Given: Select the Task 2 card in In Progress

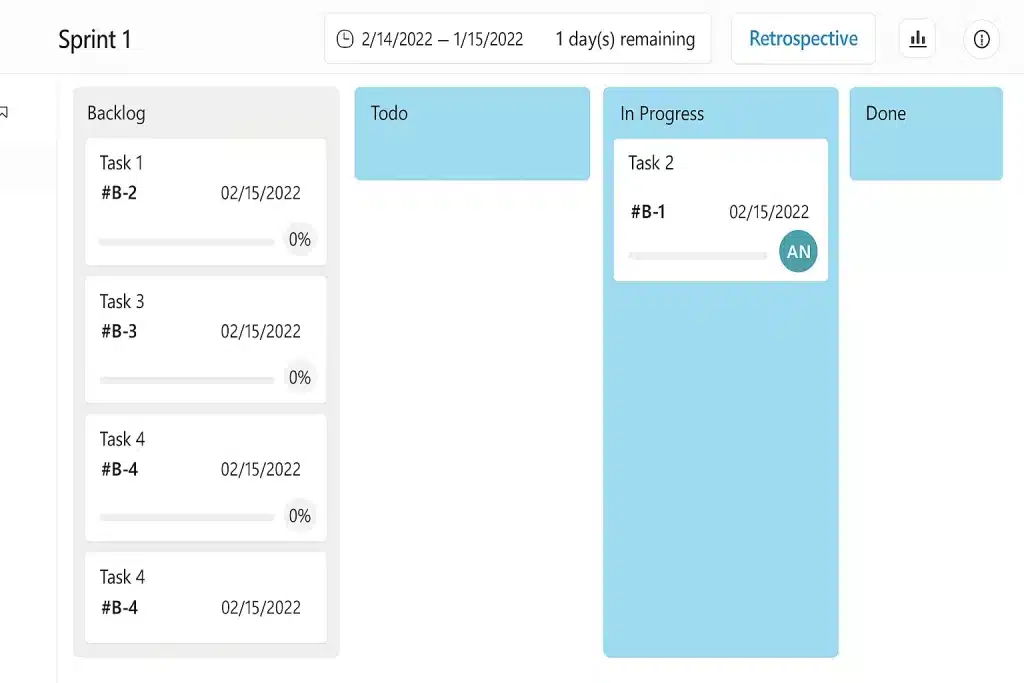Looking at the screenshot, I should tap(720, 210).
